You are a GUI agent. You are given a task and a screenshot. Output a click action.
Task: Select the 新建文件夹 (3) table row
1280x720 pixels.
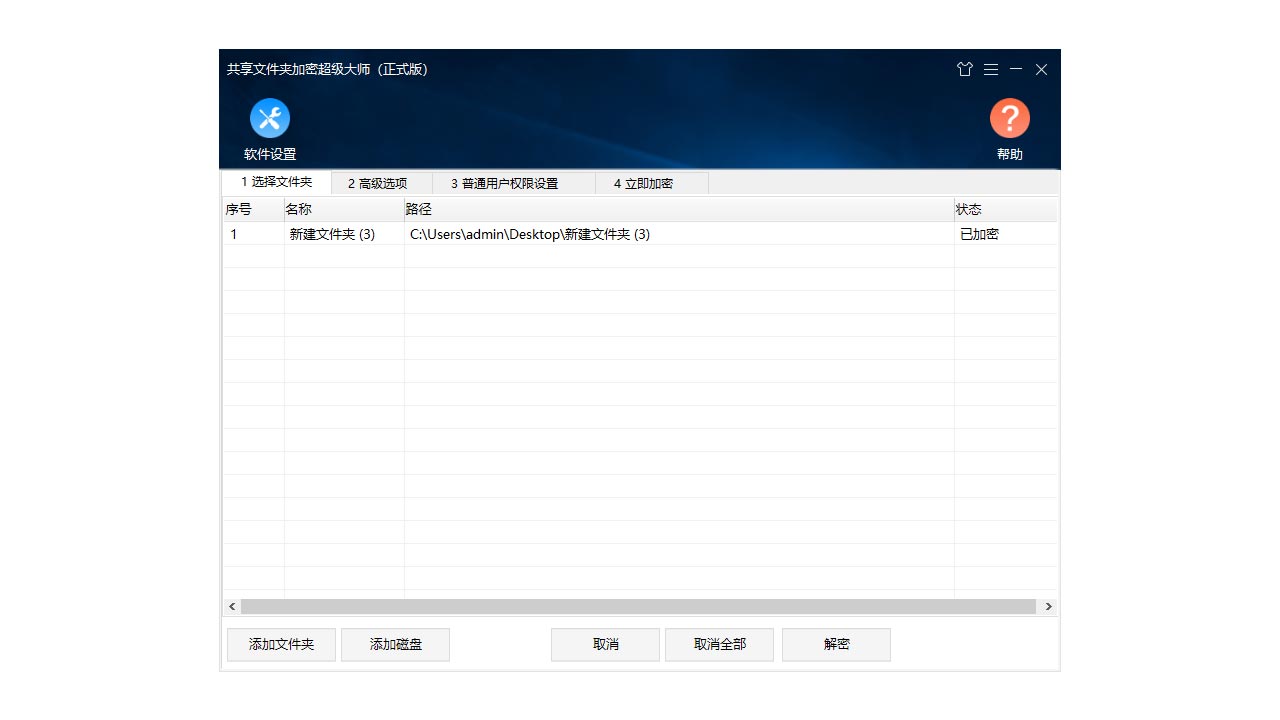point(600,233)
